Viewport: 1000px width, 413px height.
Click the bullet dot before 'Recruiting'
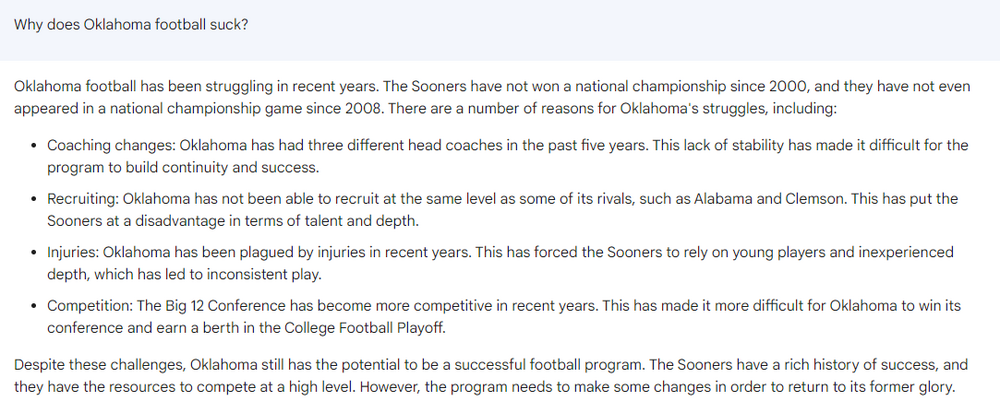35,199
